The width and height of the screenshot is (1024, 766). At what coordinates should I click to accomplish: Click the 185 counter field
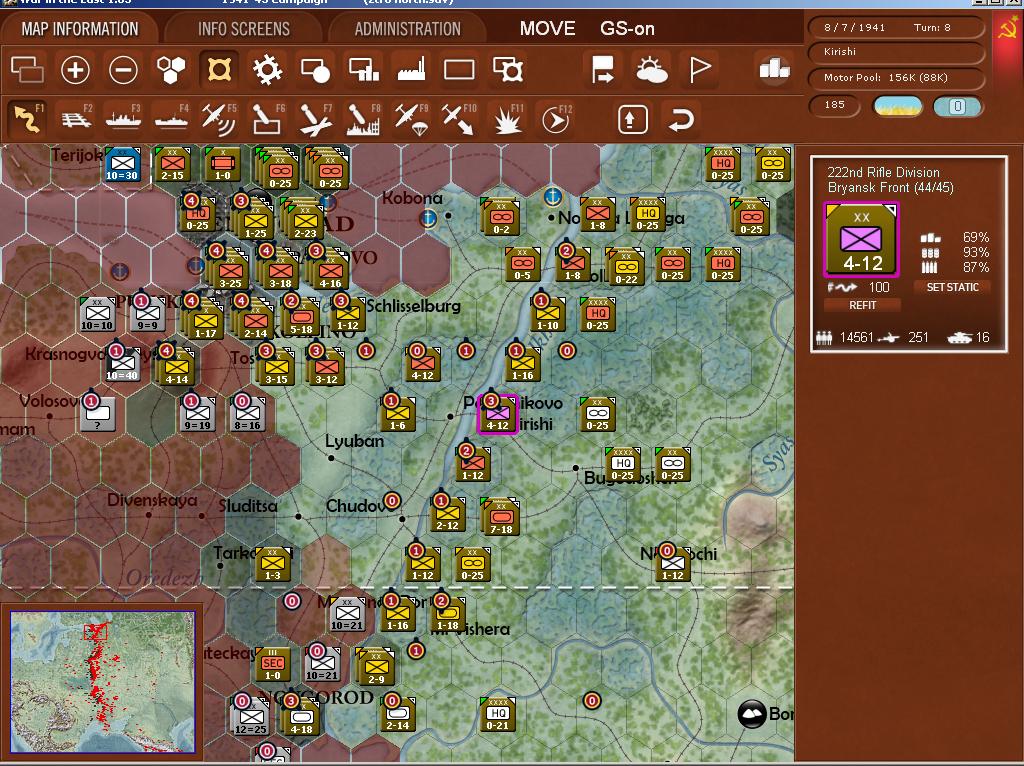tap(835, 104)
